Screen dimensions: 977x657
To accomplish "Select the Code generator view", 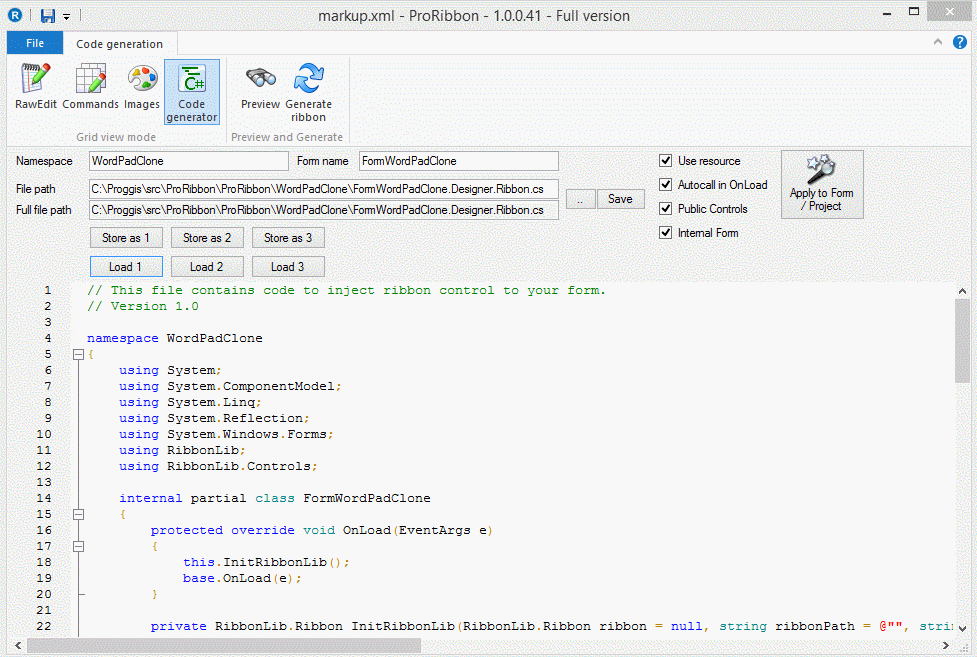I will point(192,92).
